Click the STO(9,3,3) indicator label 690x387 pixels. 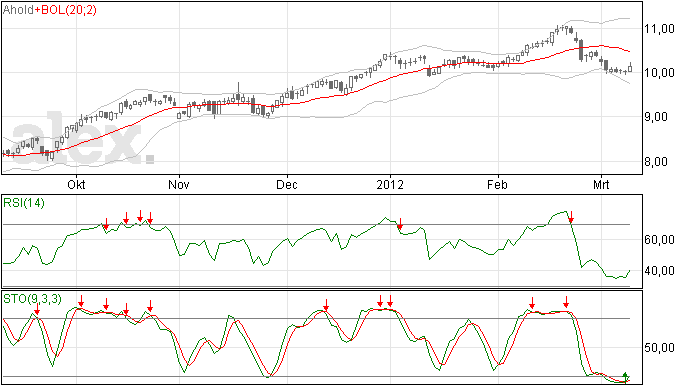point(32,299)
